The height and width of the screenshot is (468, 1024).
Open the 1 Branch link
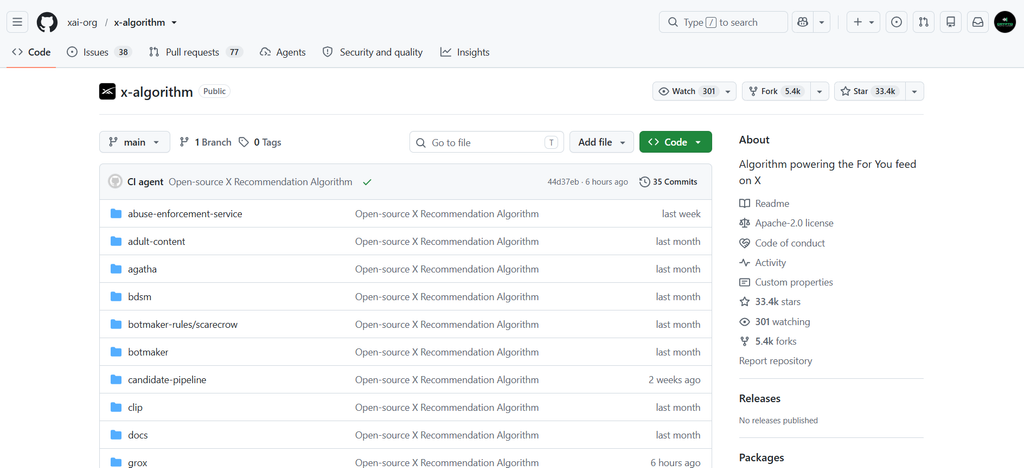click(205, 142)
